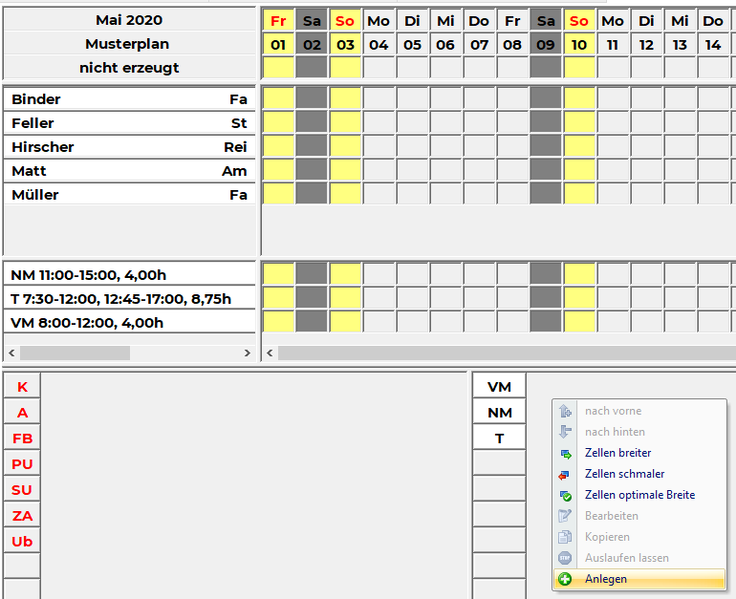Screen dimensions: 736x599
Task: Click the nach vorne arrow icon
Action: [565, 411]
